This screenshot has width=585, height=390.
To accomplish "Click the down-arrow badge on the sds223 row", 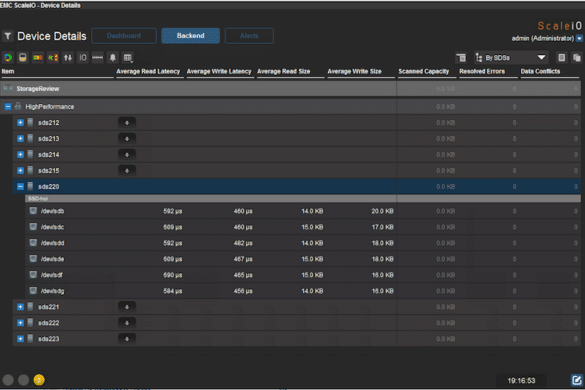I will [127, 339].
